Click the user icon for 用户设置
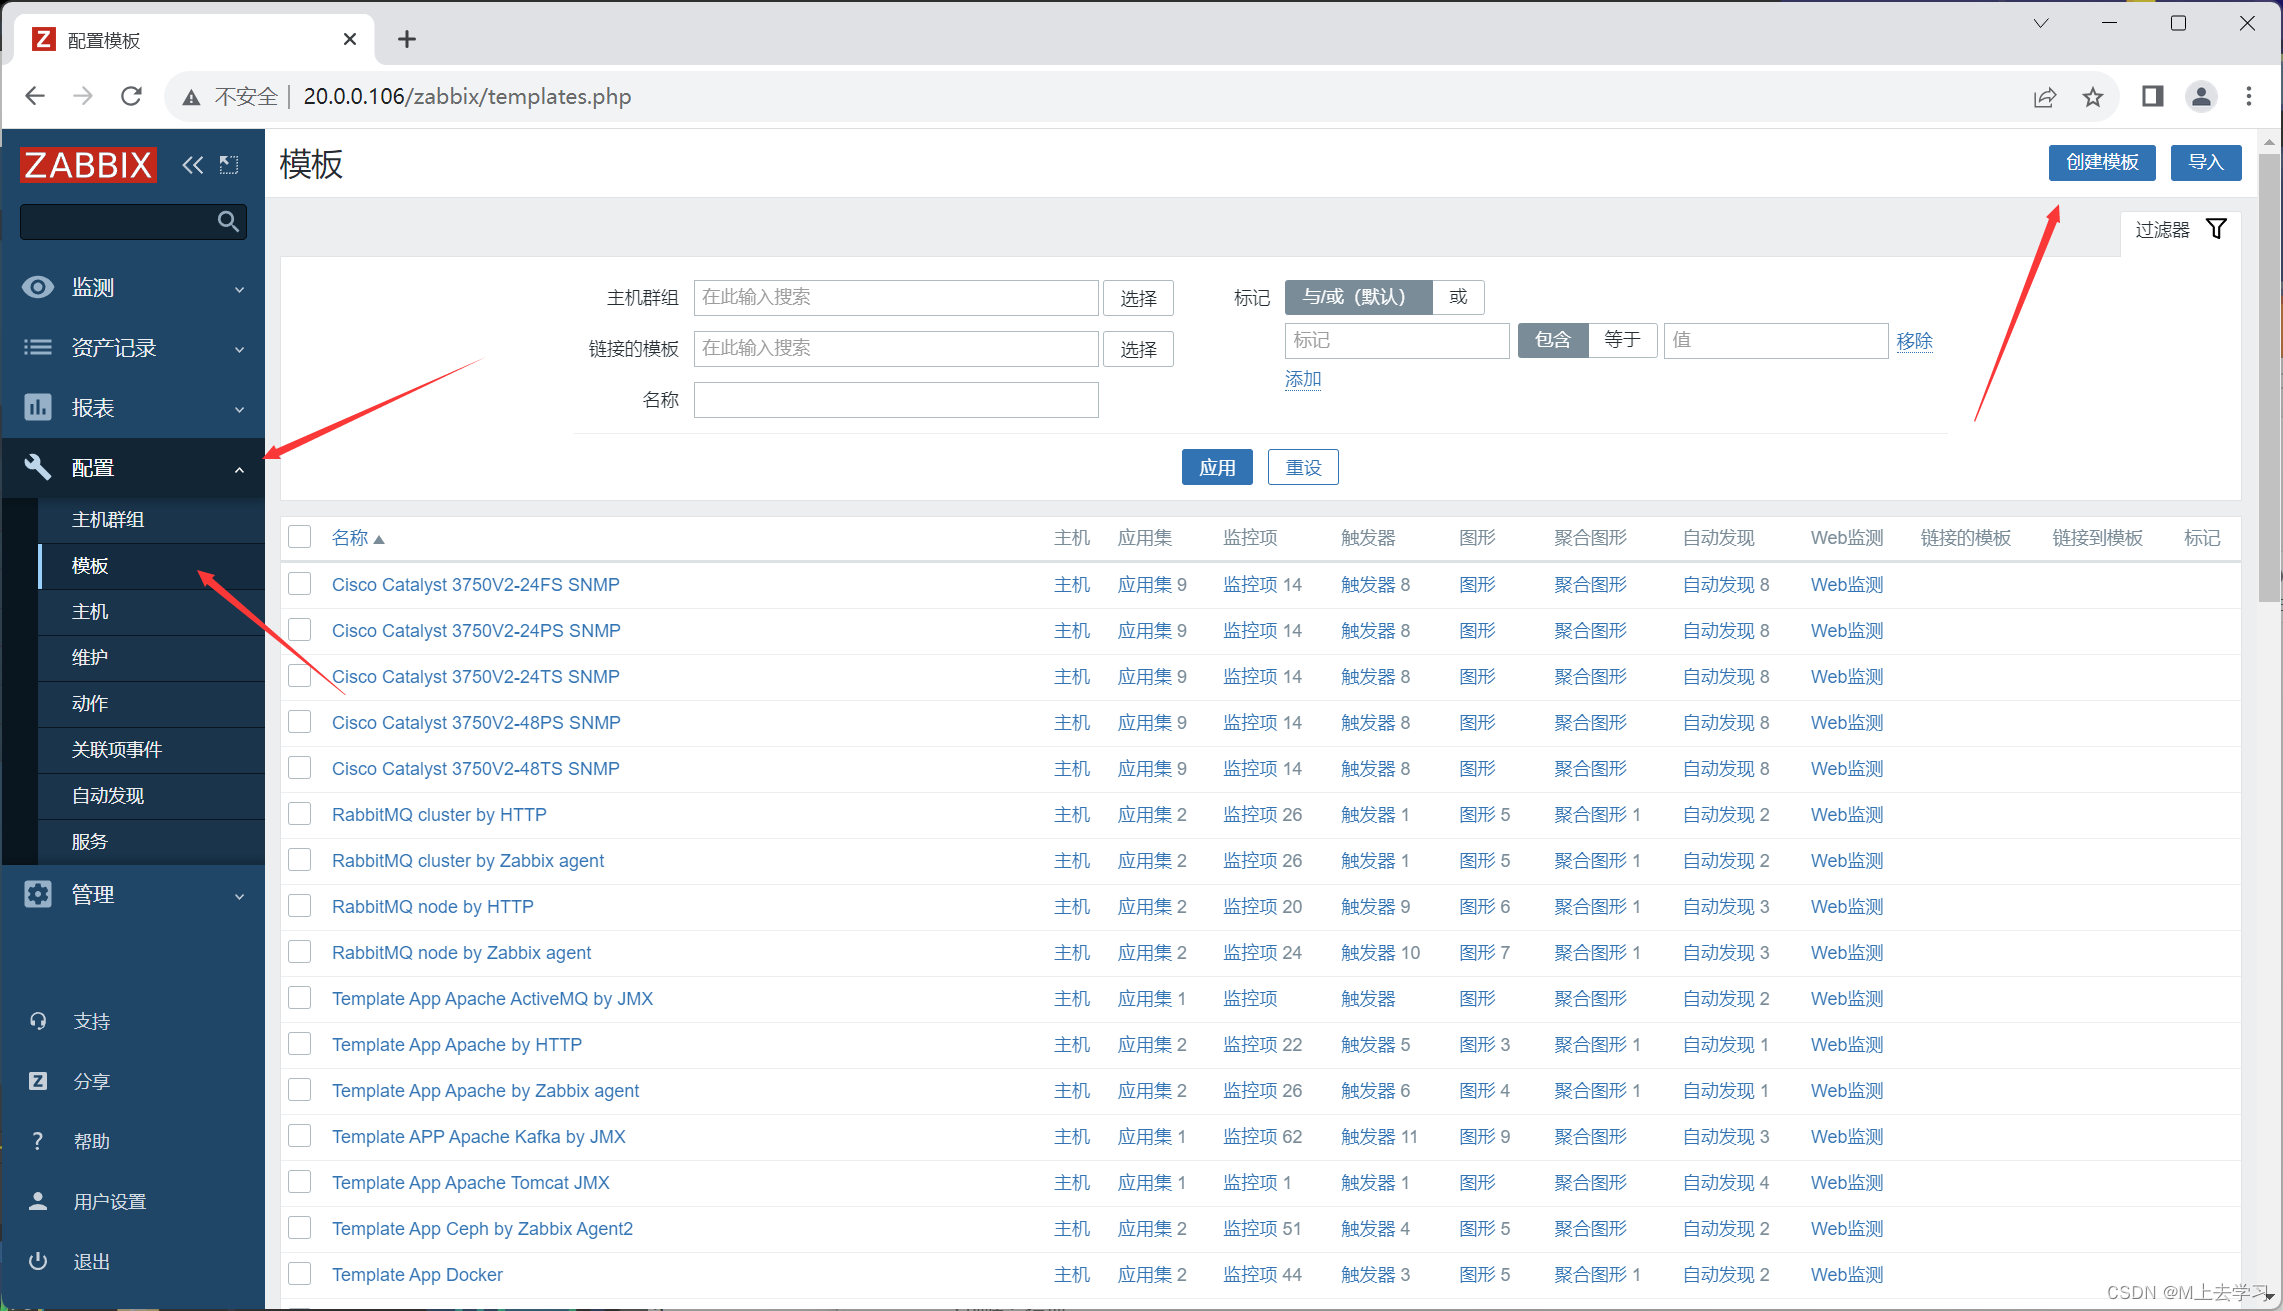 (x=38, y=1201)
